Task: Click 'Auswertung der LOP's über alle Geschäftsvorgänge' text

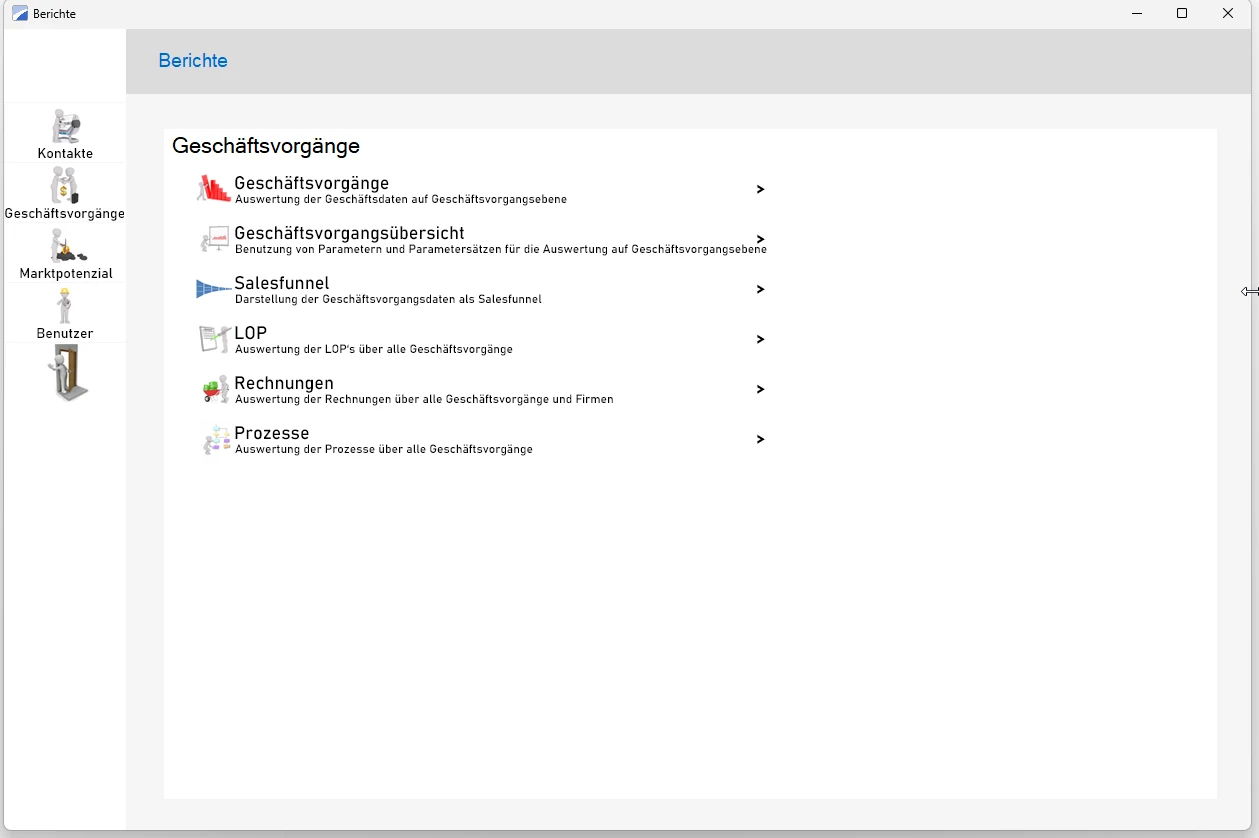Action: [x=374, y=350]
